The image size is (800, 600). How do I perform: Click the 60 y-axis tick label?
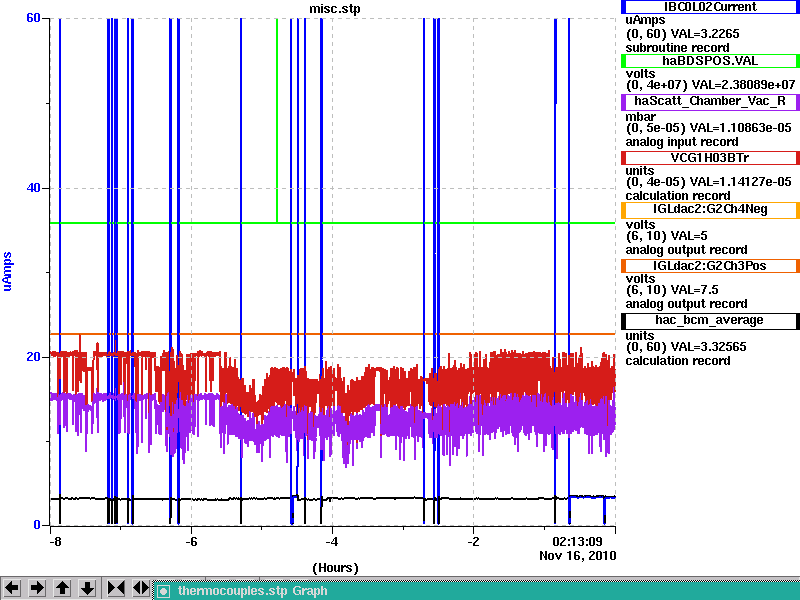(33, 18)
